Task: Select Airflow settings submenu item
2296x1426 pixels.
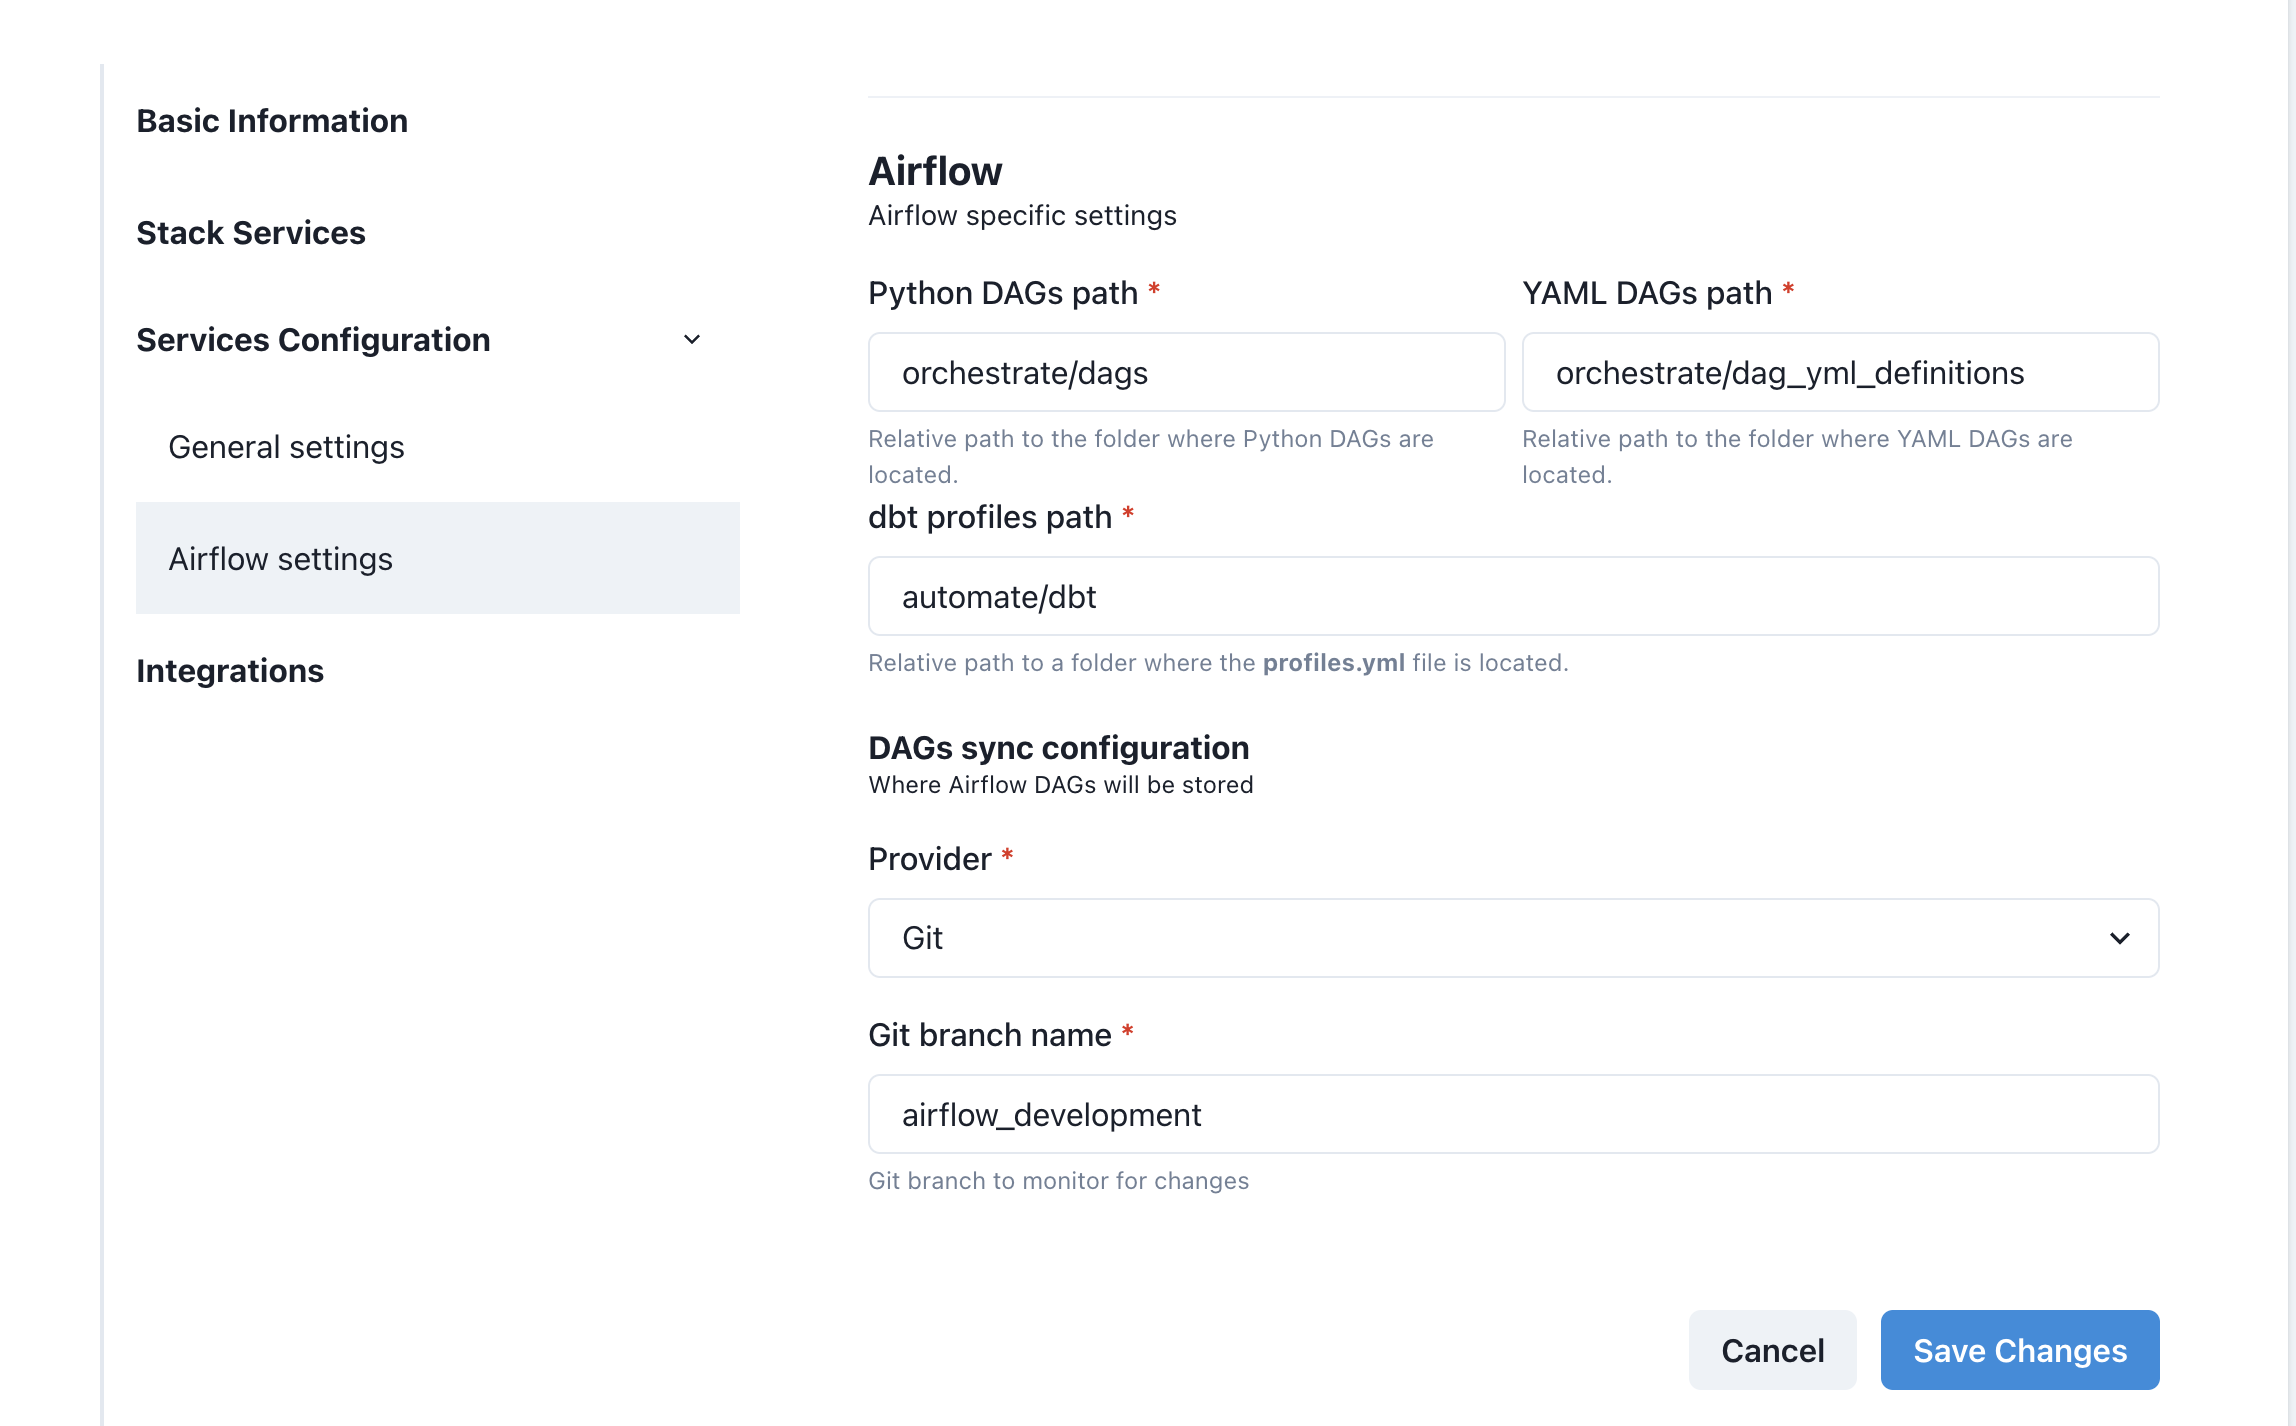Action: pyautogui.click(x=438, y=558)
